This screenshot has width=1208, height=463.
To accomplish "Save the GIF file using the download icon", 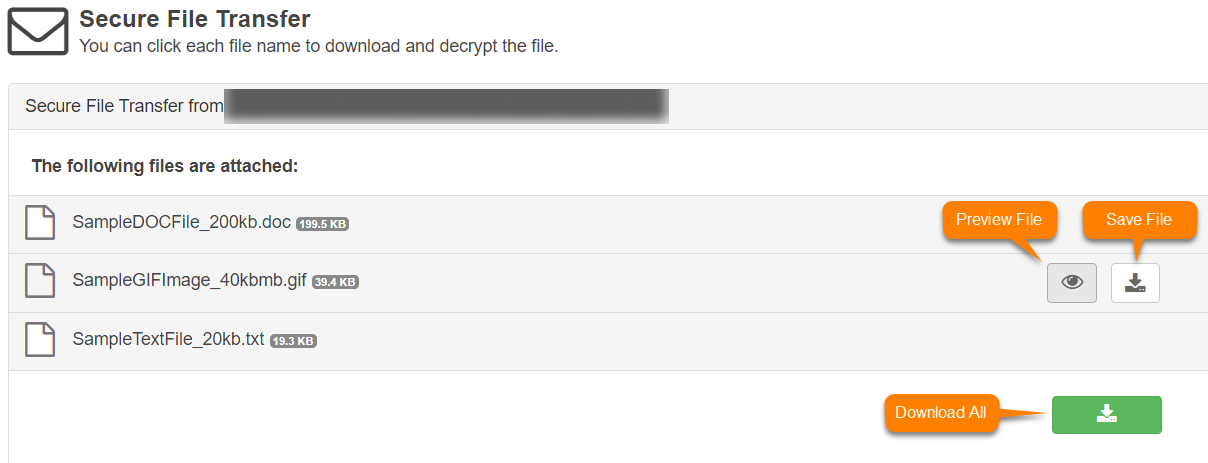I will pos(1135,283).
